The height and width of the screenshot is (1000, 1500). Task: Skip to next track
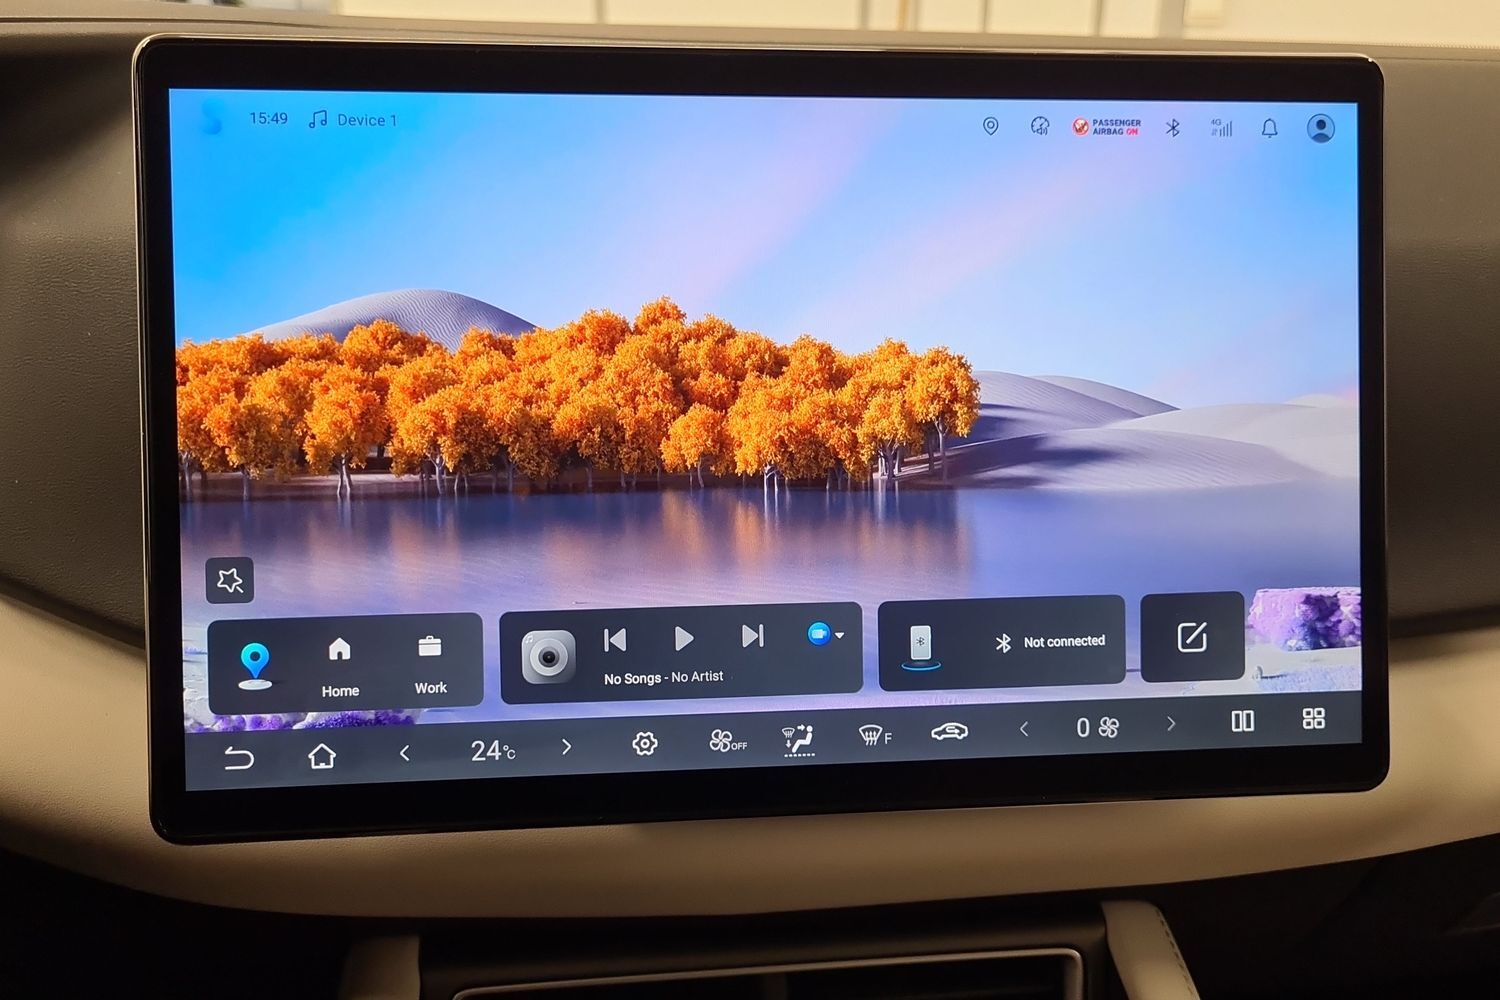pyautogui.click(x=753, y=636)
